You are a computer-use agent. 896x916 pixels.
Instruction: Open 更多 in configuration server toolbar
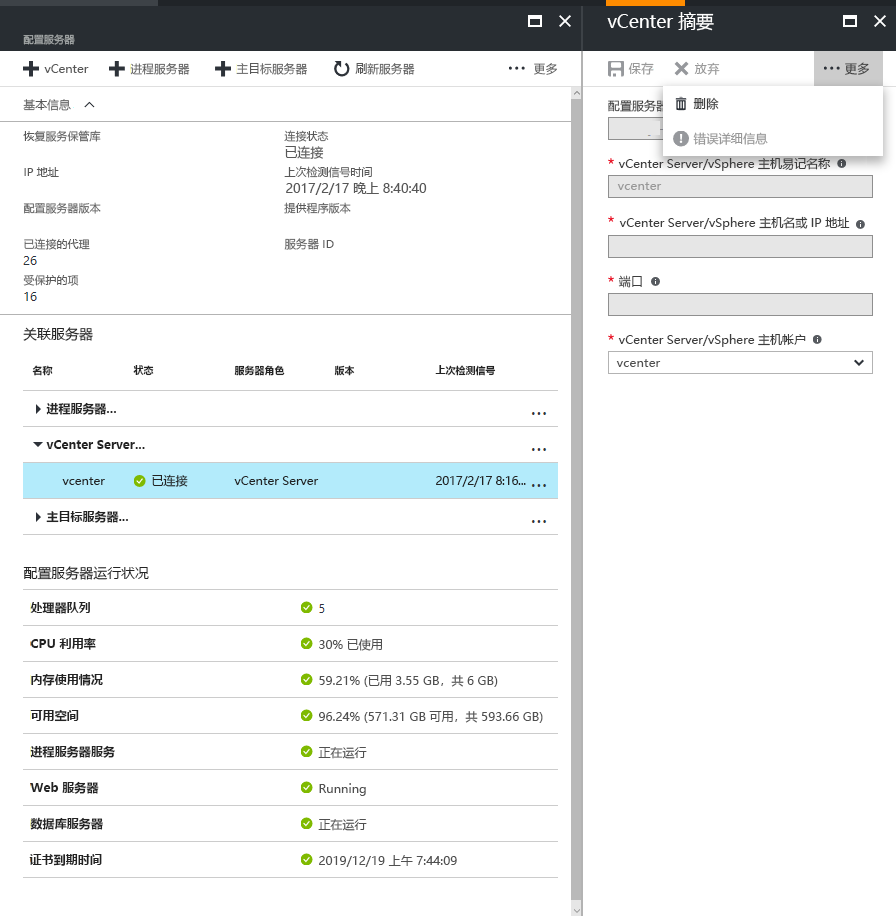pyautogui.click(x=533, y=69)
